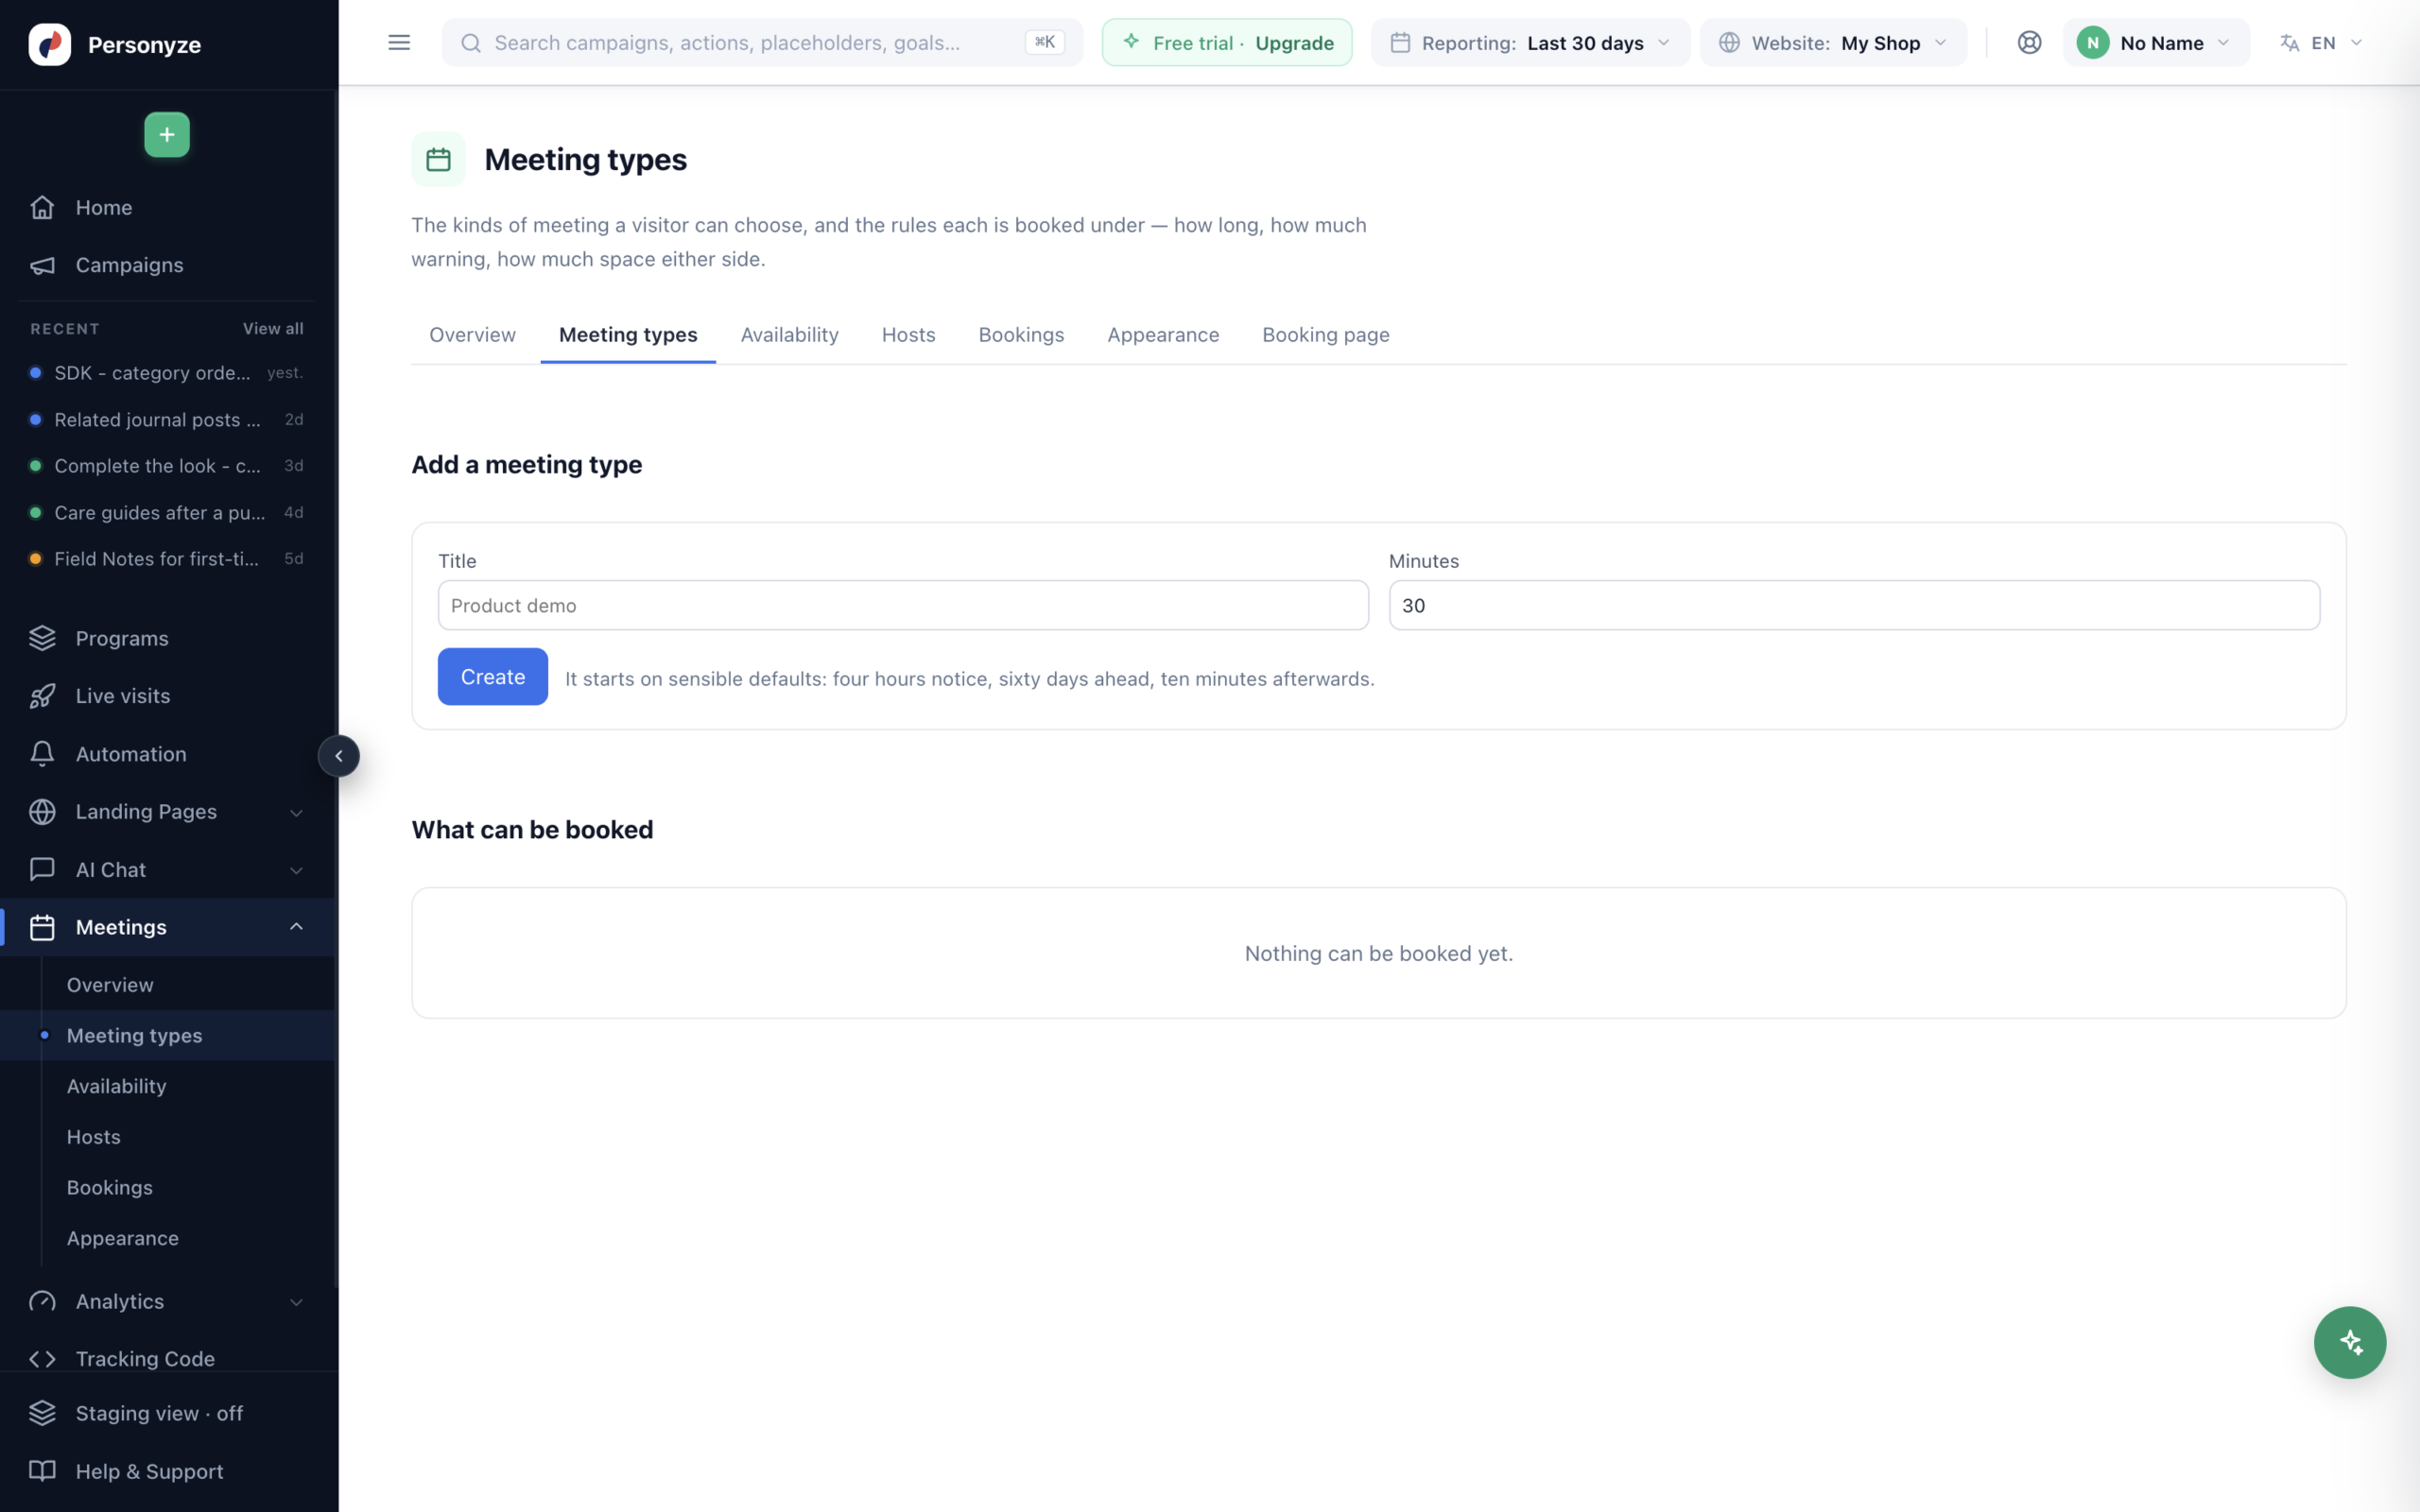
Task: Click the green plus create button
Action: (x=167, y=134)
